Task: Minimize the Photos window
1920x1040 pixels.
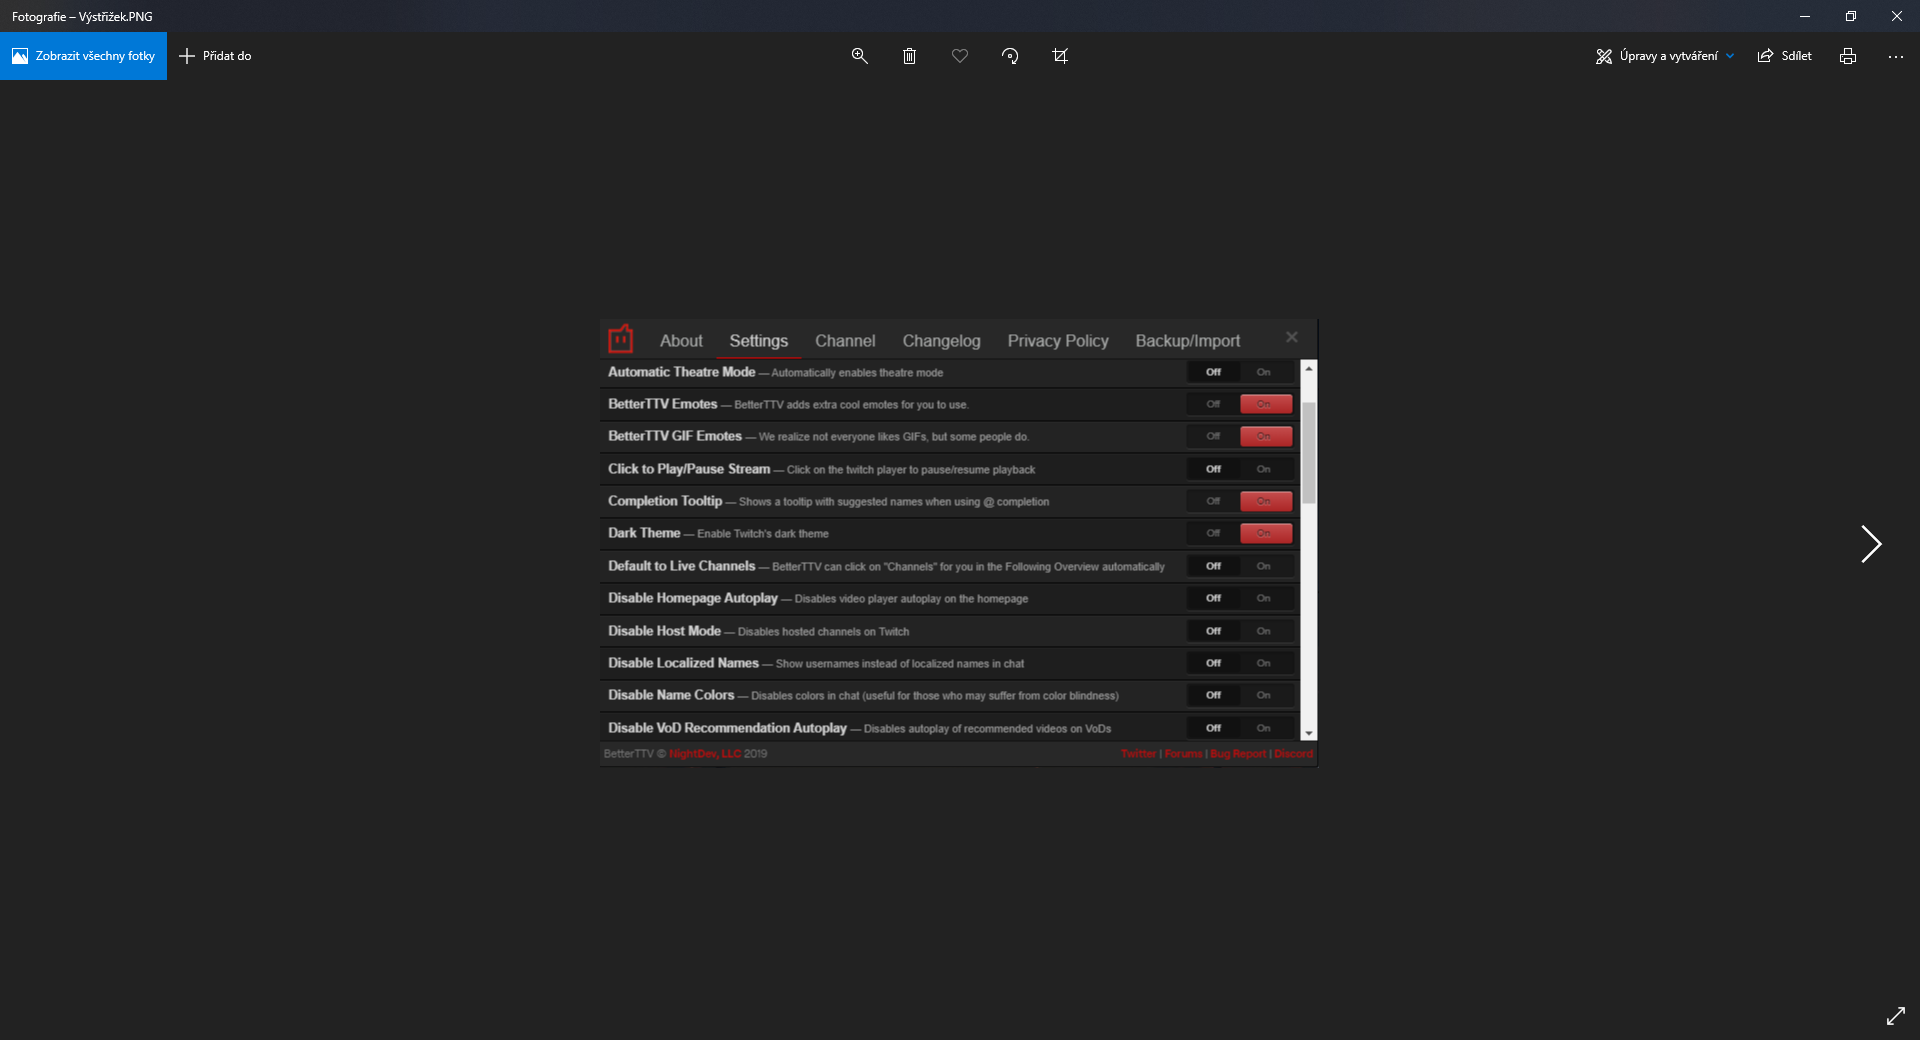Action: coord(1804,16)
